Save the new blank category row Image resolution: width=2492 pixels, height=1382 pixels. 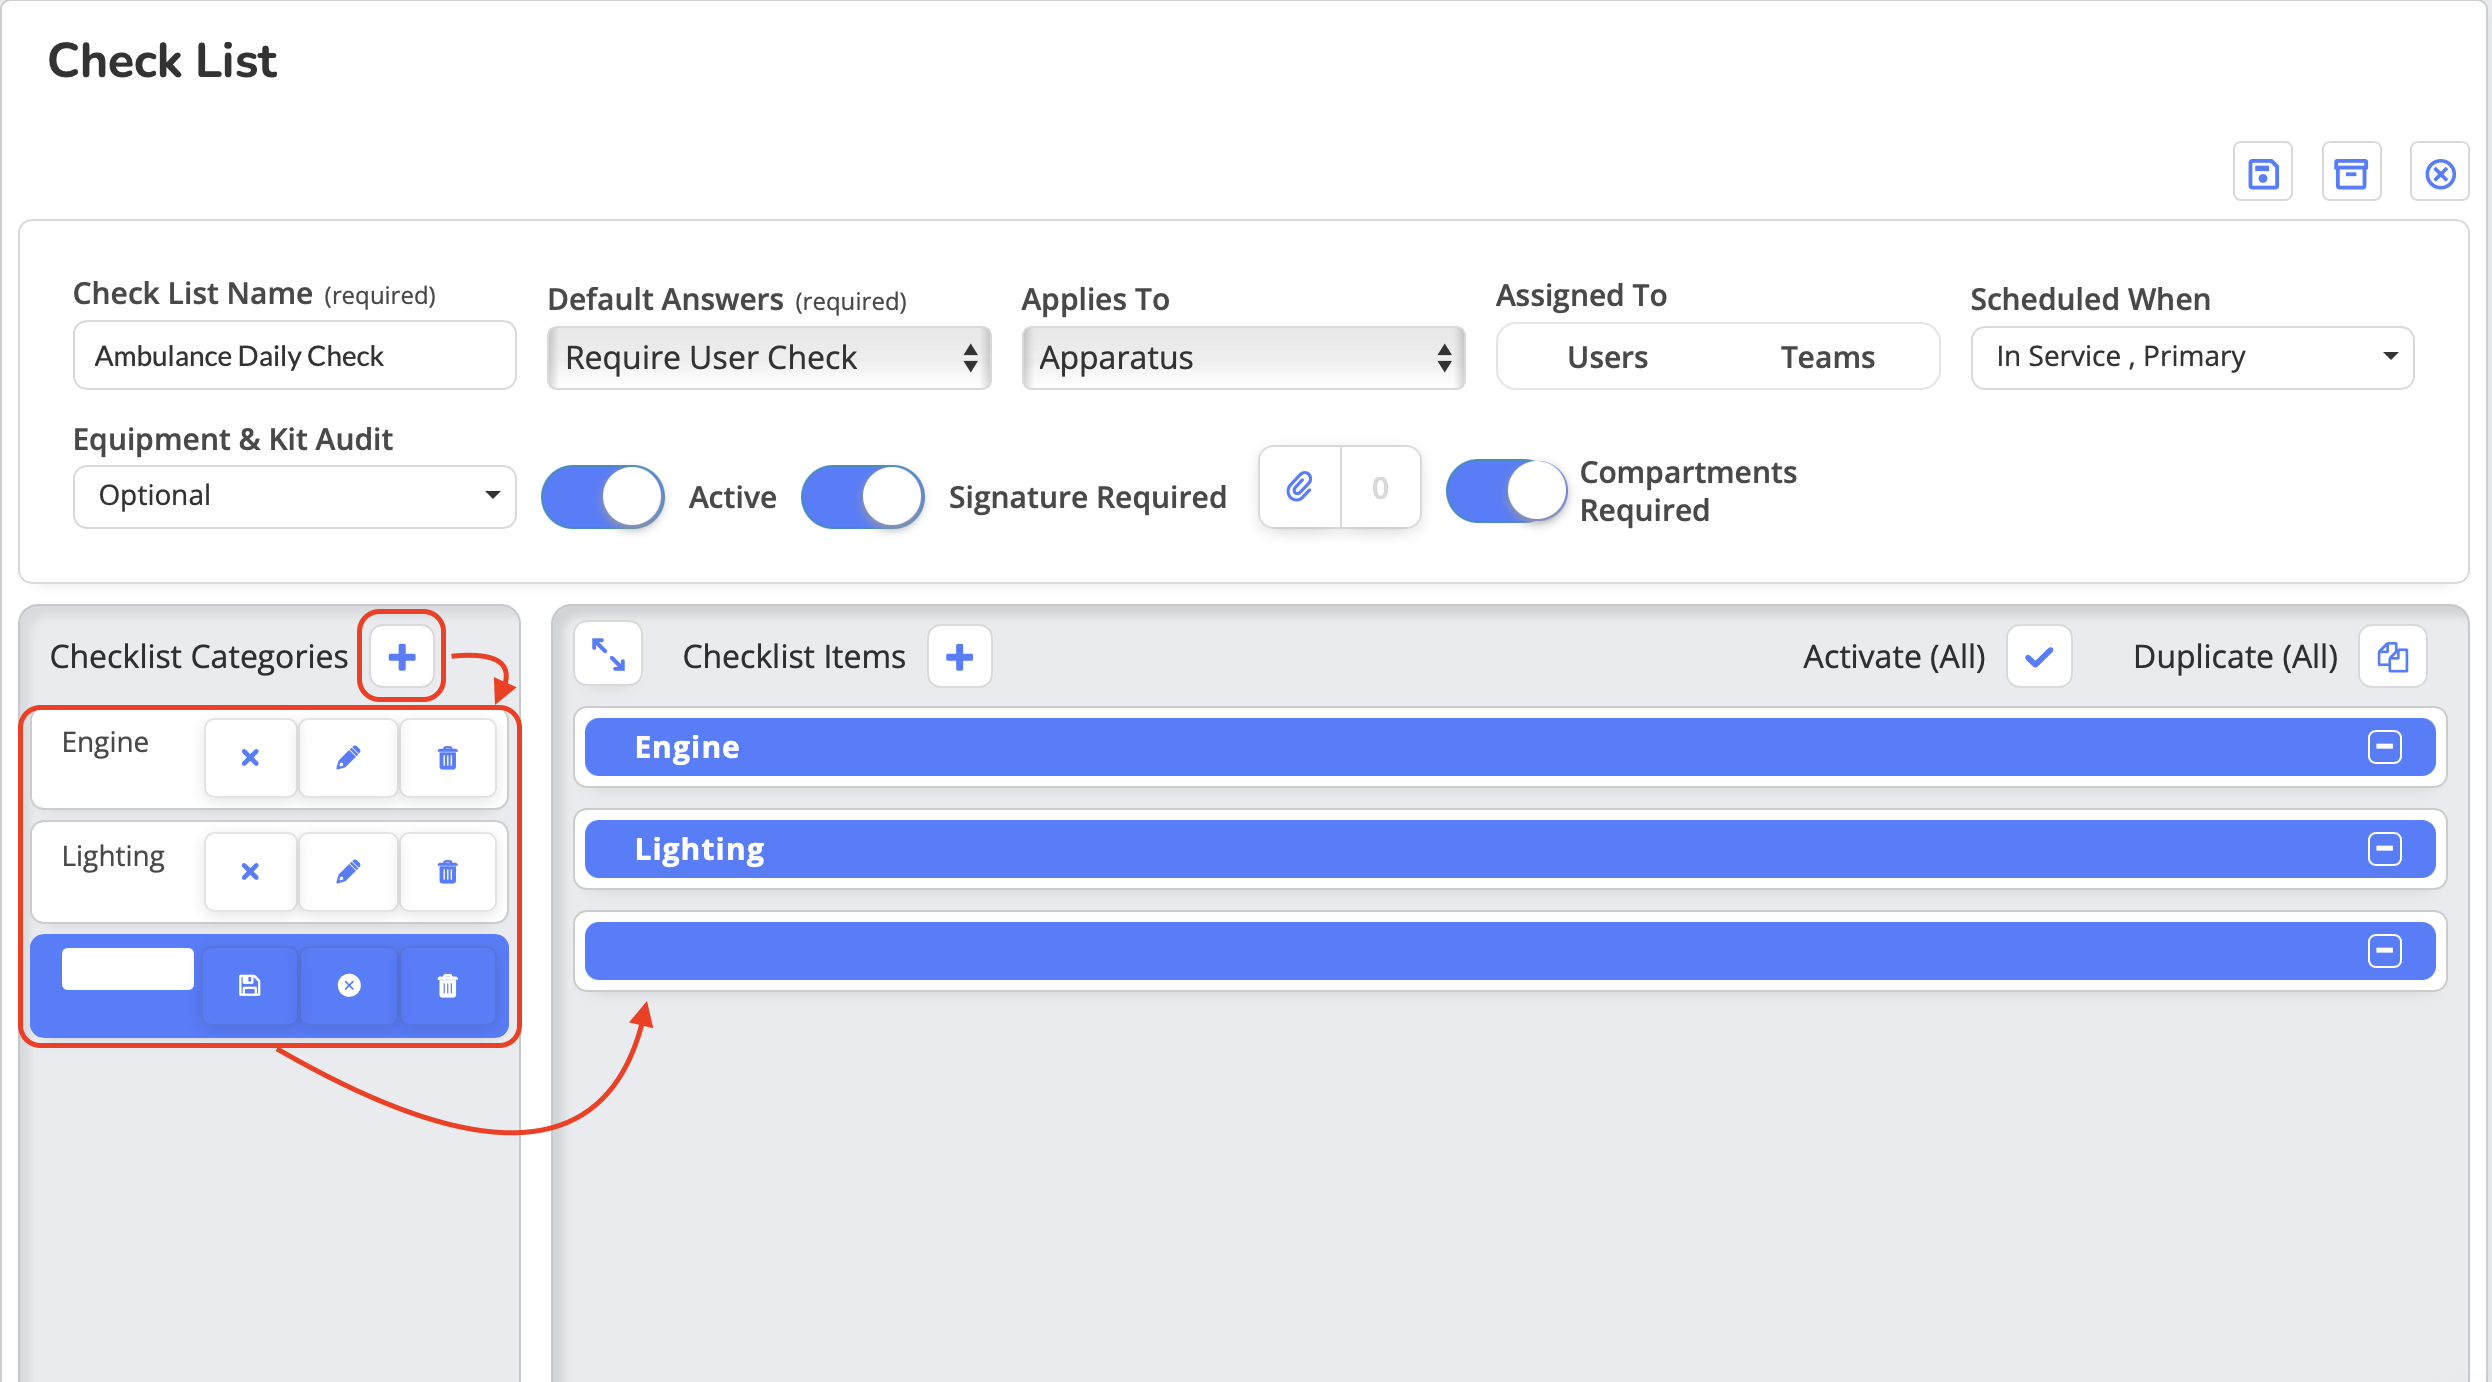[250, 986]
